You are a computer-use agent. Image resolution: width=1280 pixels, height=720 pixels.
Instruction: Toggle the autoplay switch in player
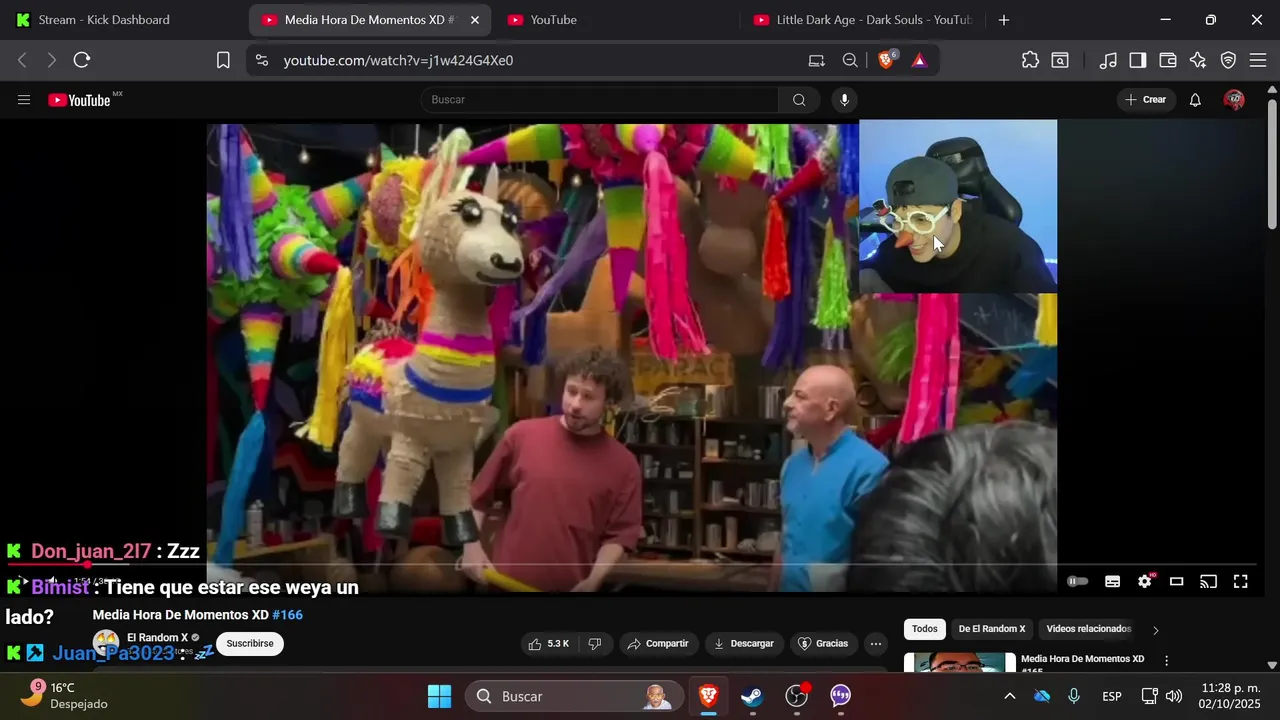[x=1077, y=581]
